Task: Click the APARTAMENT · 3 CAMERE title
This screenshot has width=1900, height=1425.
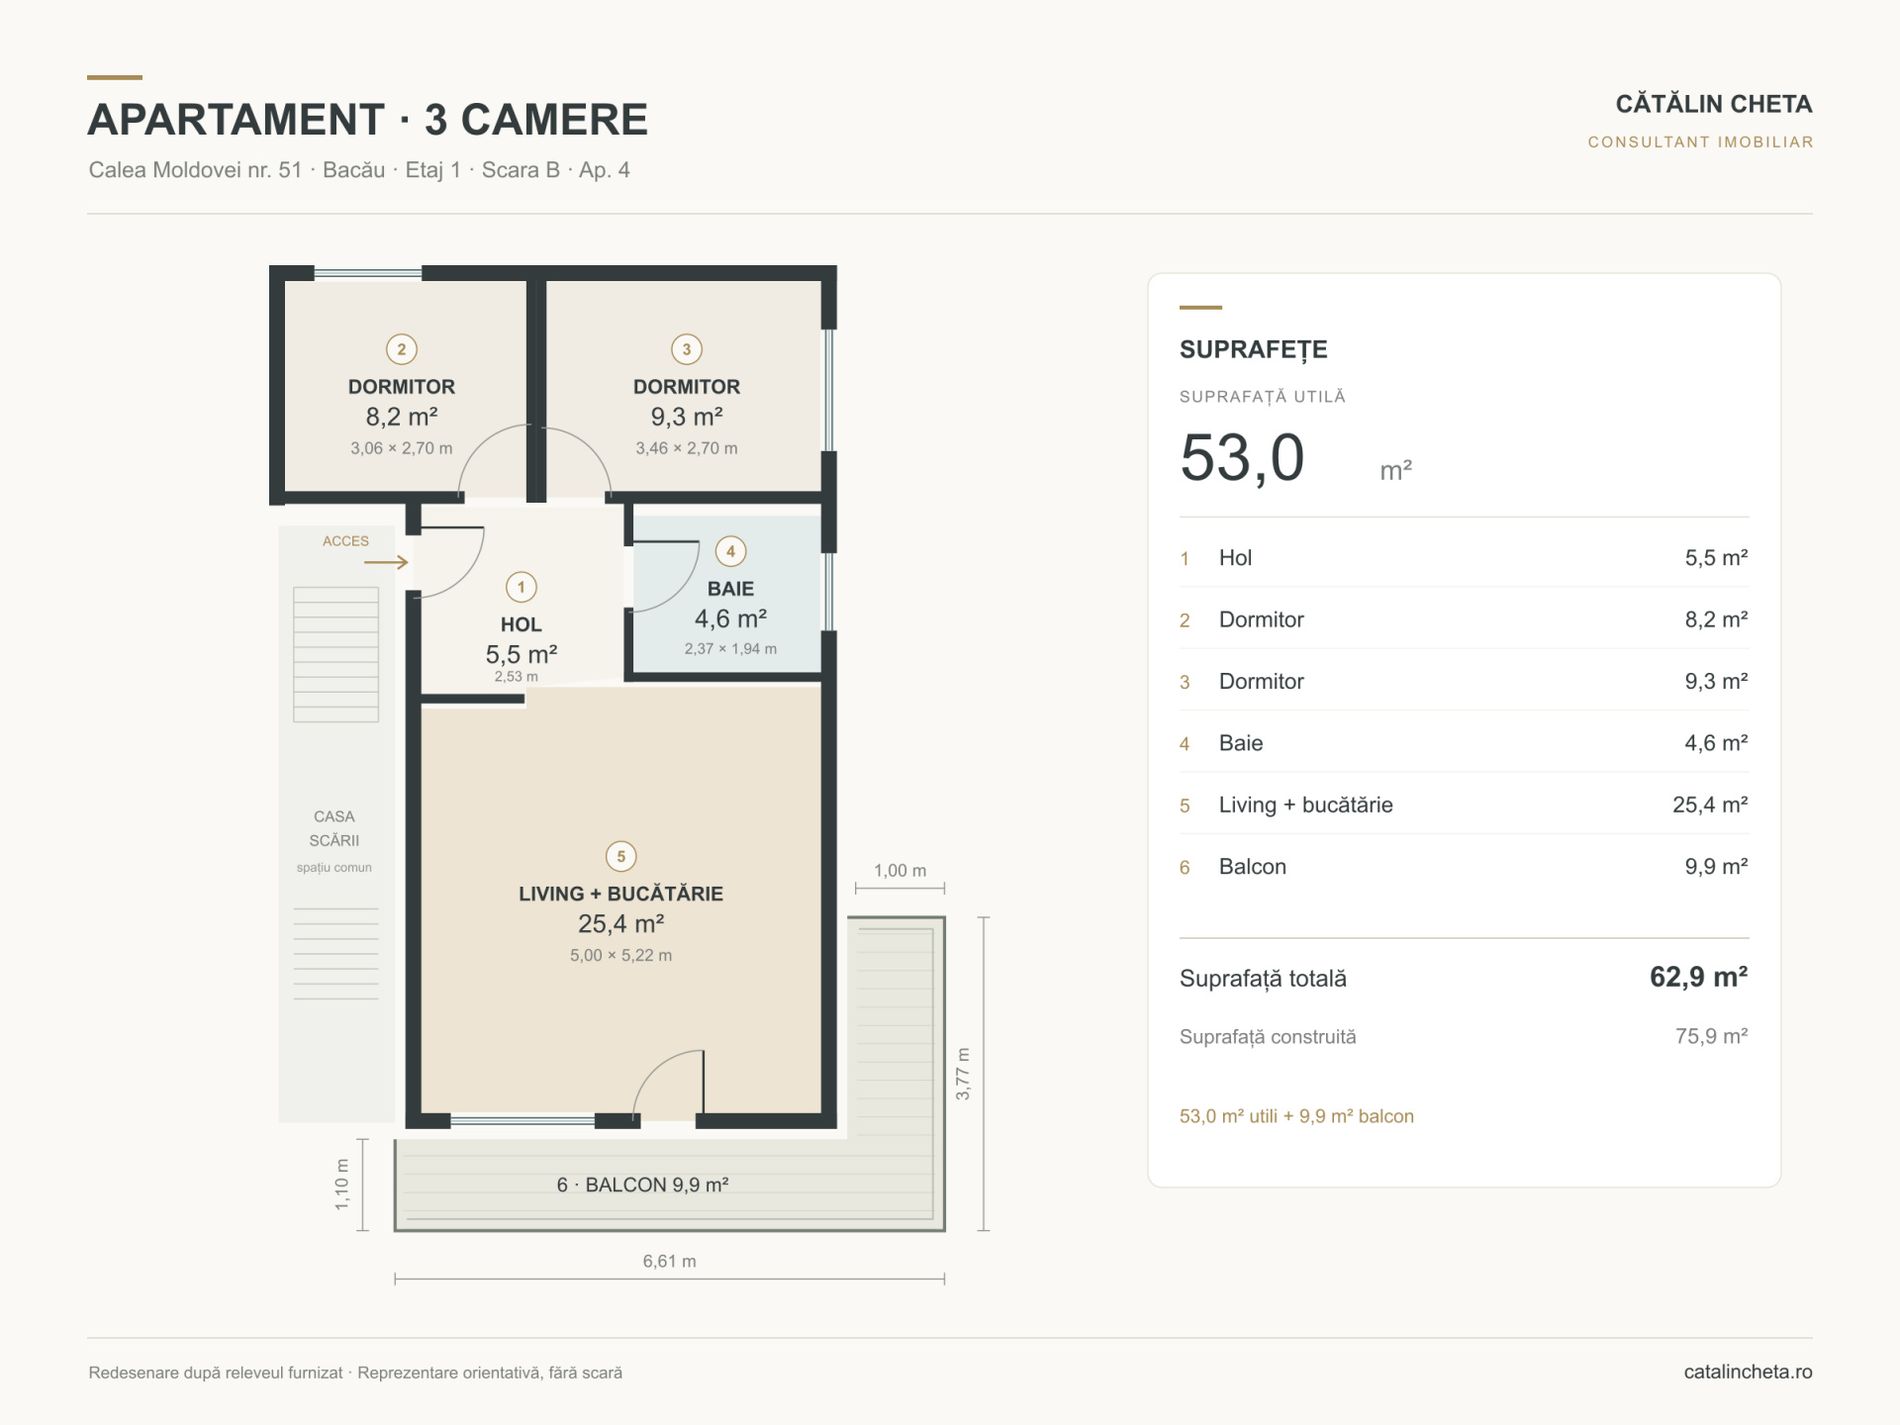Action: point(368,120)
